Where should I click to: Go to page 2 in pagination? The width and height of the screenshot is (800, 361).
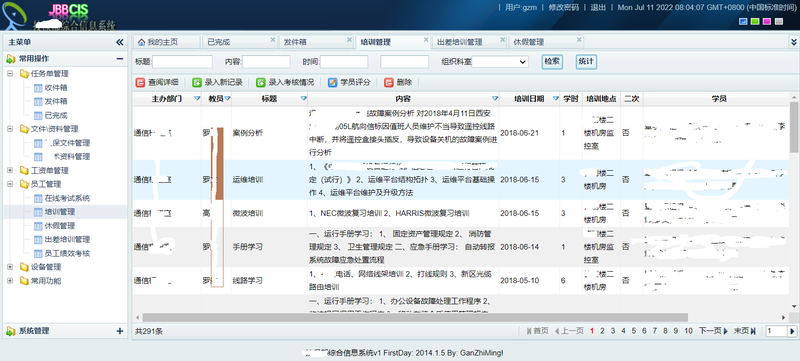point(603,331)
